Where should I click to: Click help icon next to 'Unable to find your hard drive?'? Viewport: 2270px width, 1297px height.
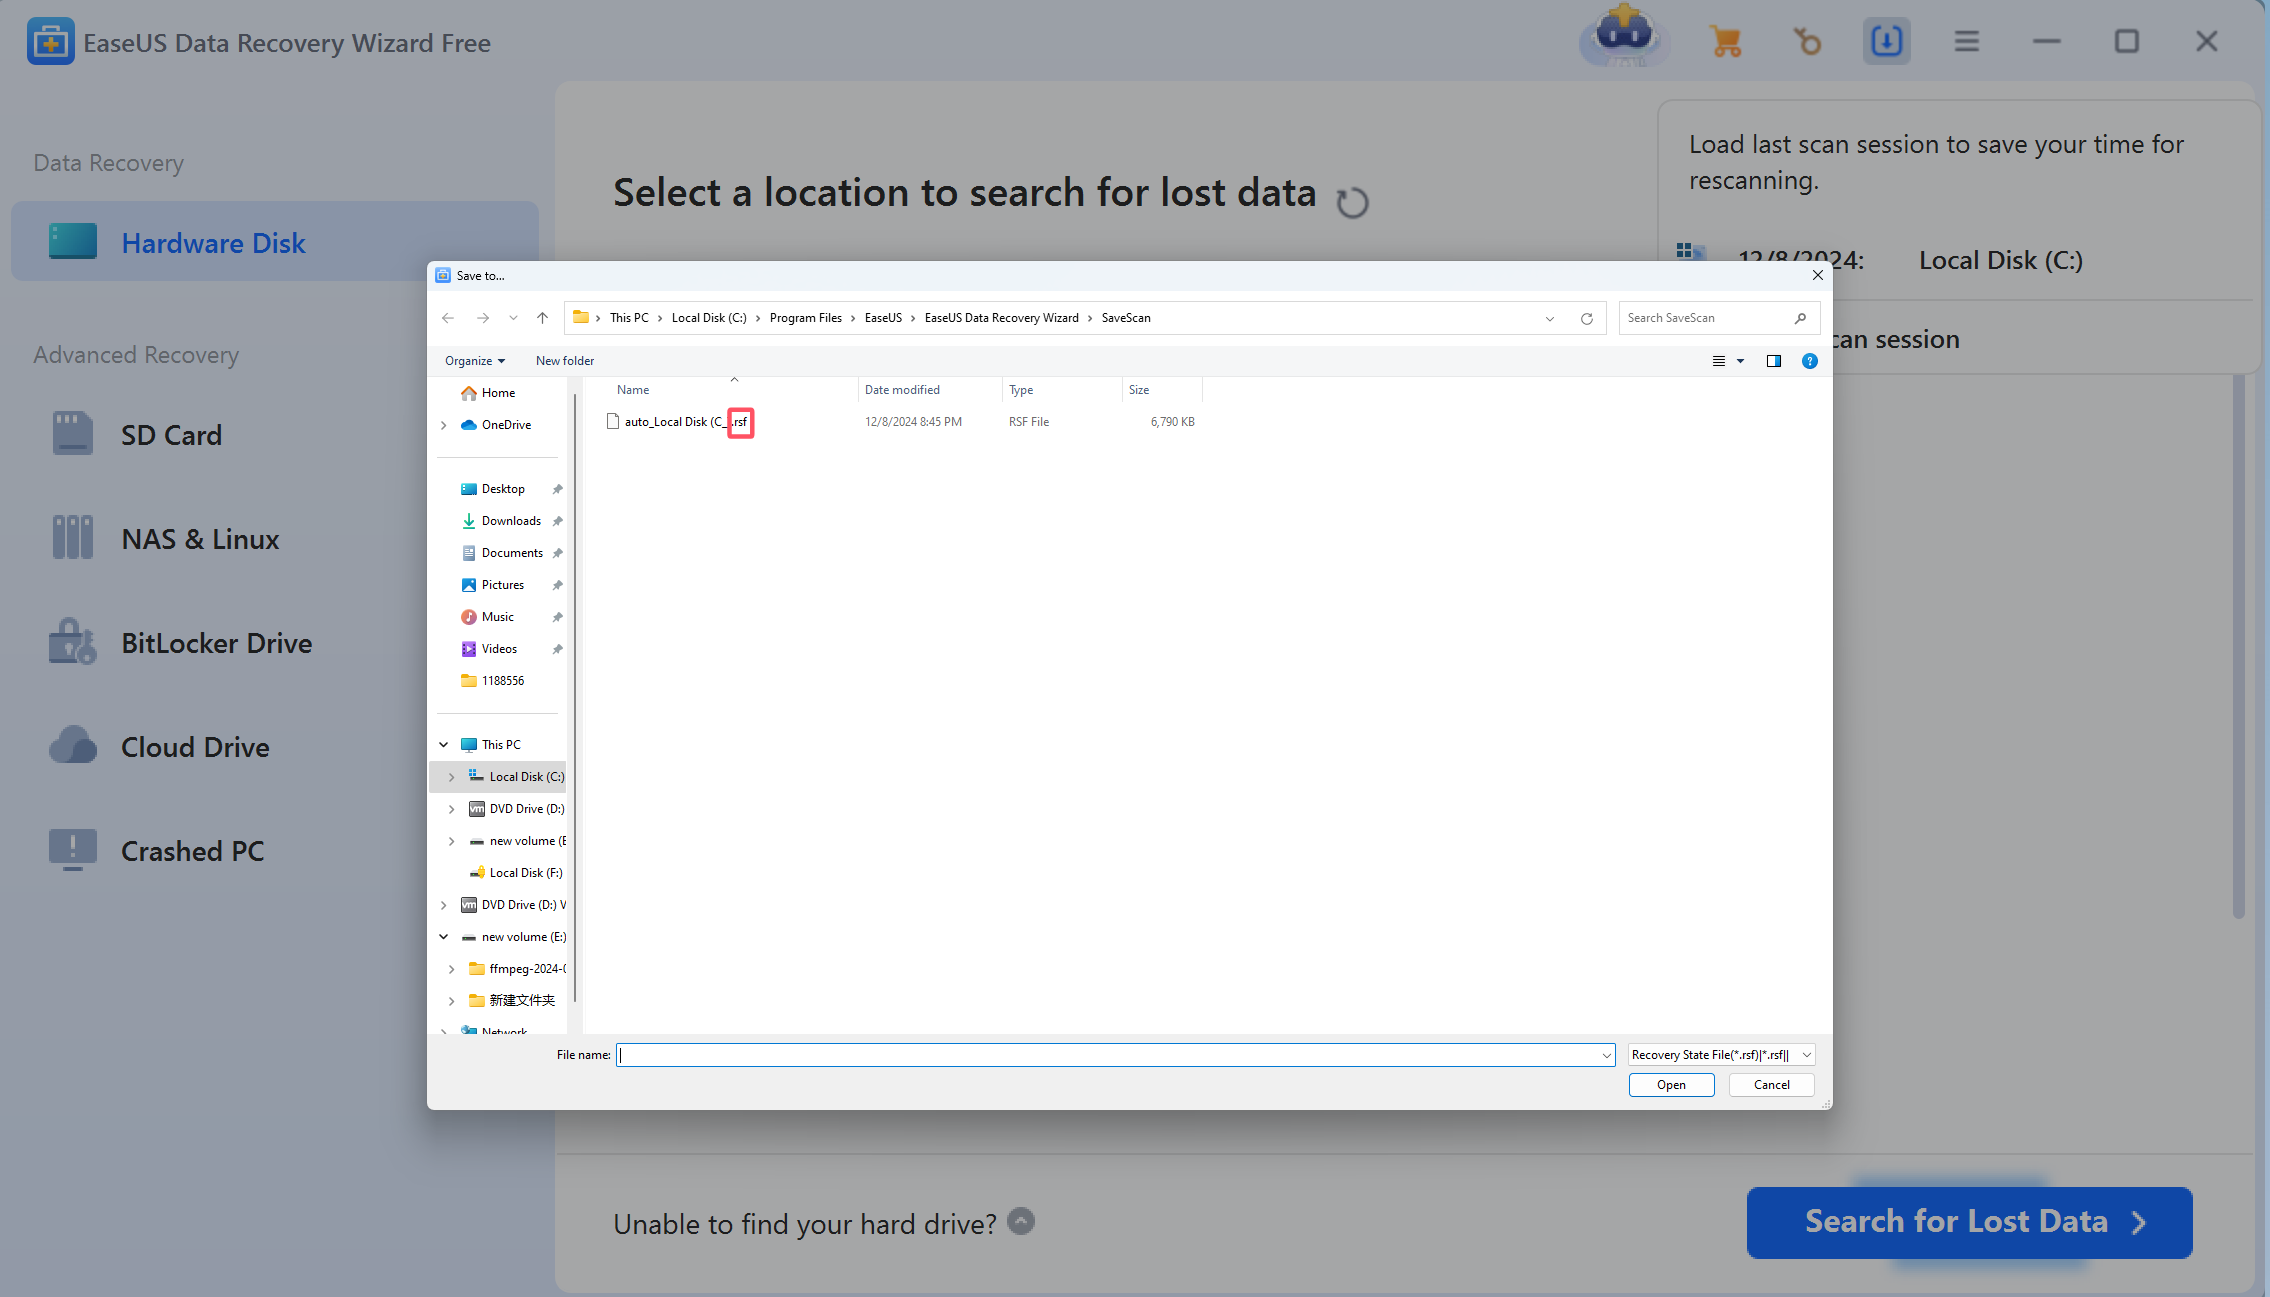[1021, 1221]
